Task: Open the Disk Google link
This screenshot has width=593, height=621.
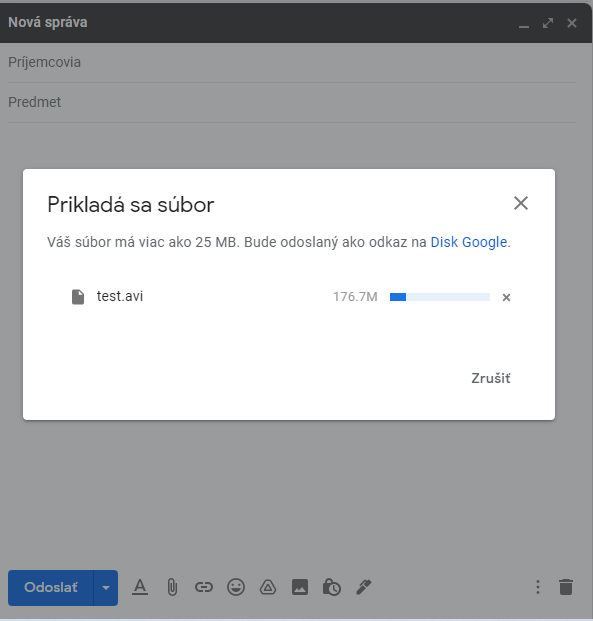Action: click(x=469, y=242)
